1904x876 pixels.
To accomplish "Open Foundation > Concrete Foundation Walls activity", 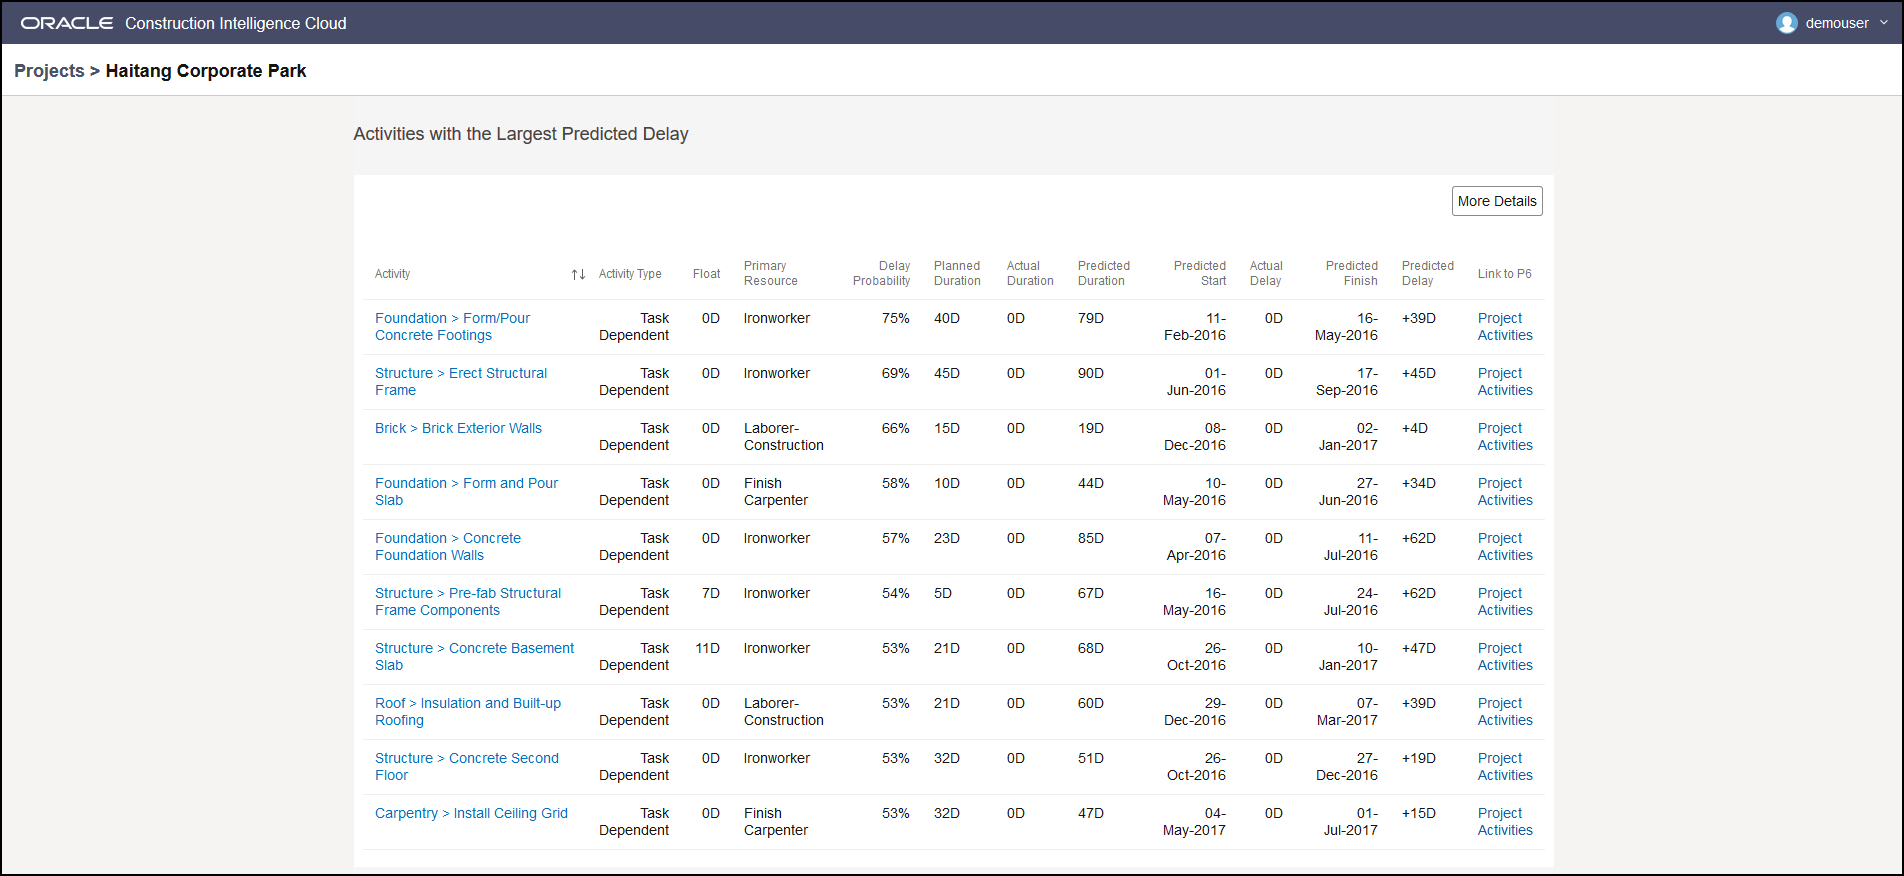I will pyautogui.click(x=448, y=547).
